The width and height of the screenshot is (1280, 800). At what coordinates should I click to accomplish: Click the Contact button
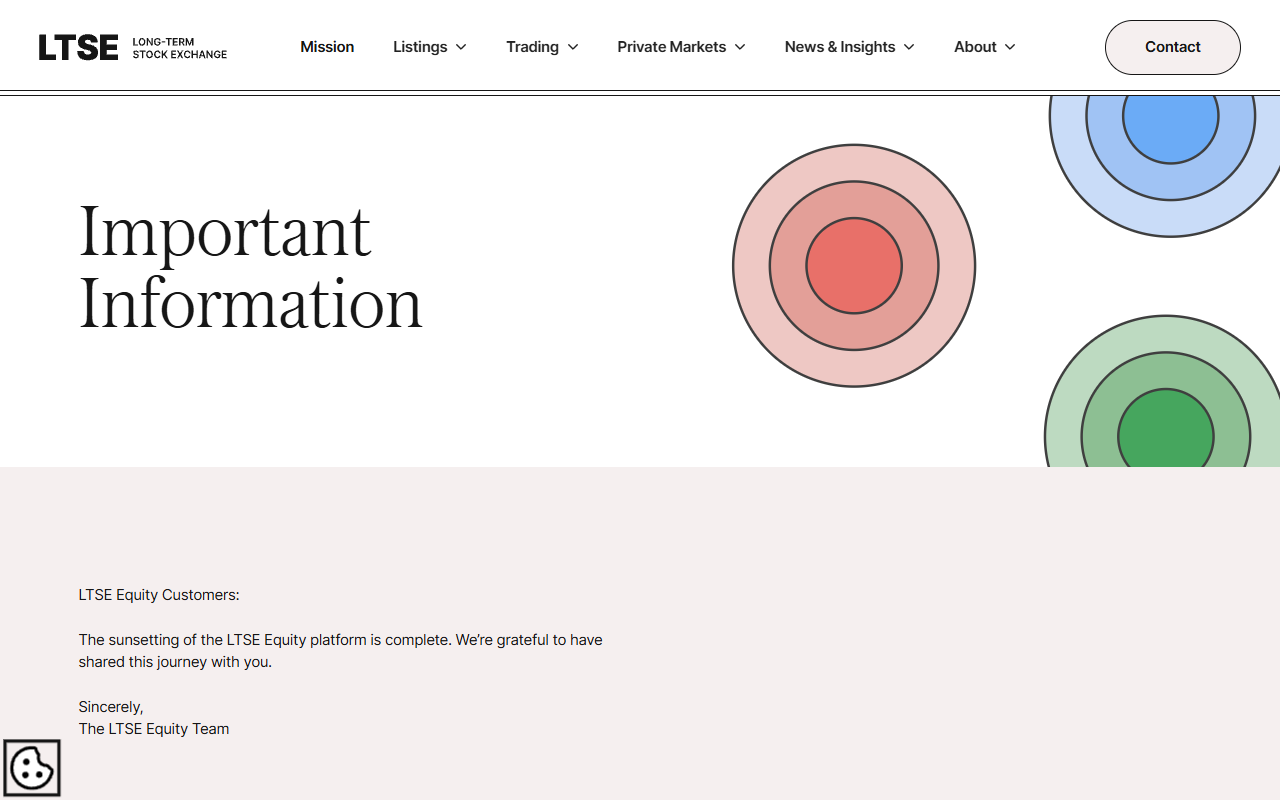coord(1173,47)
